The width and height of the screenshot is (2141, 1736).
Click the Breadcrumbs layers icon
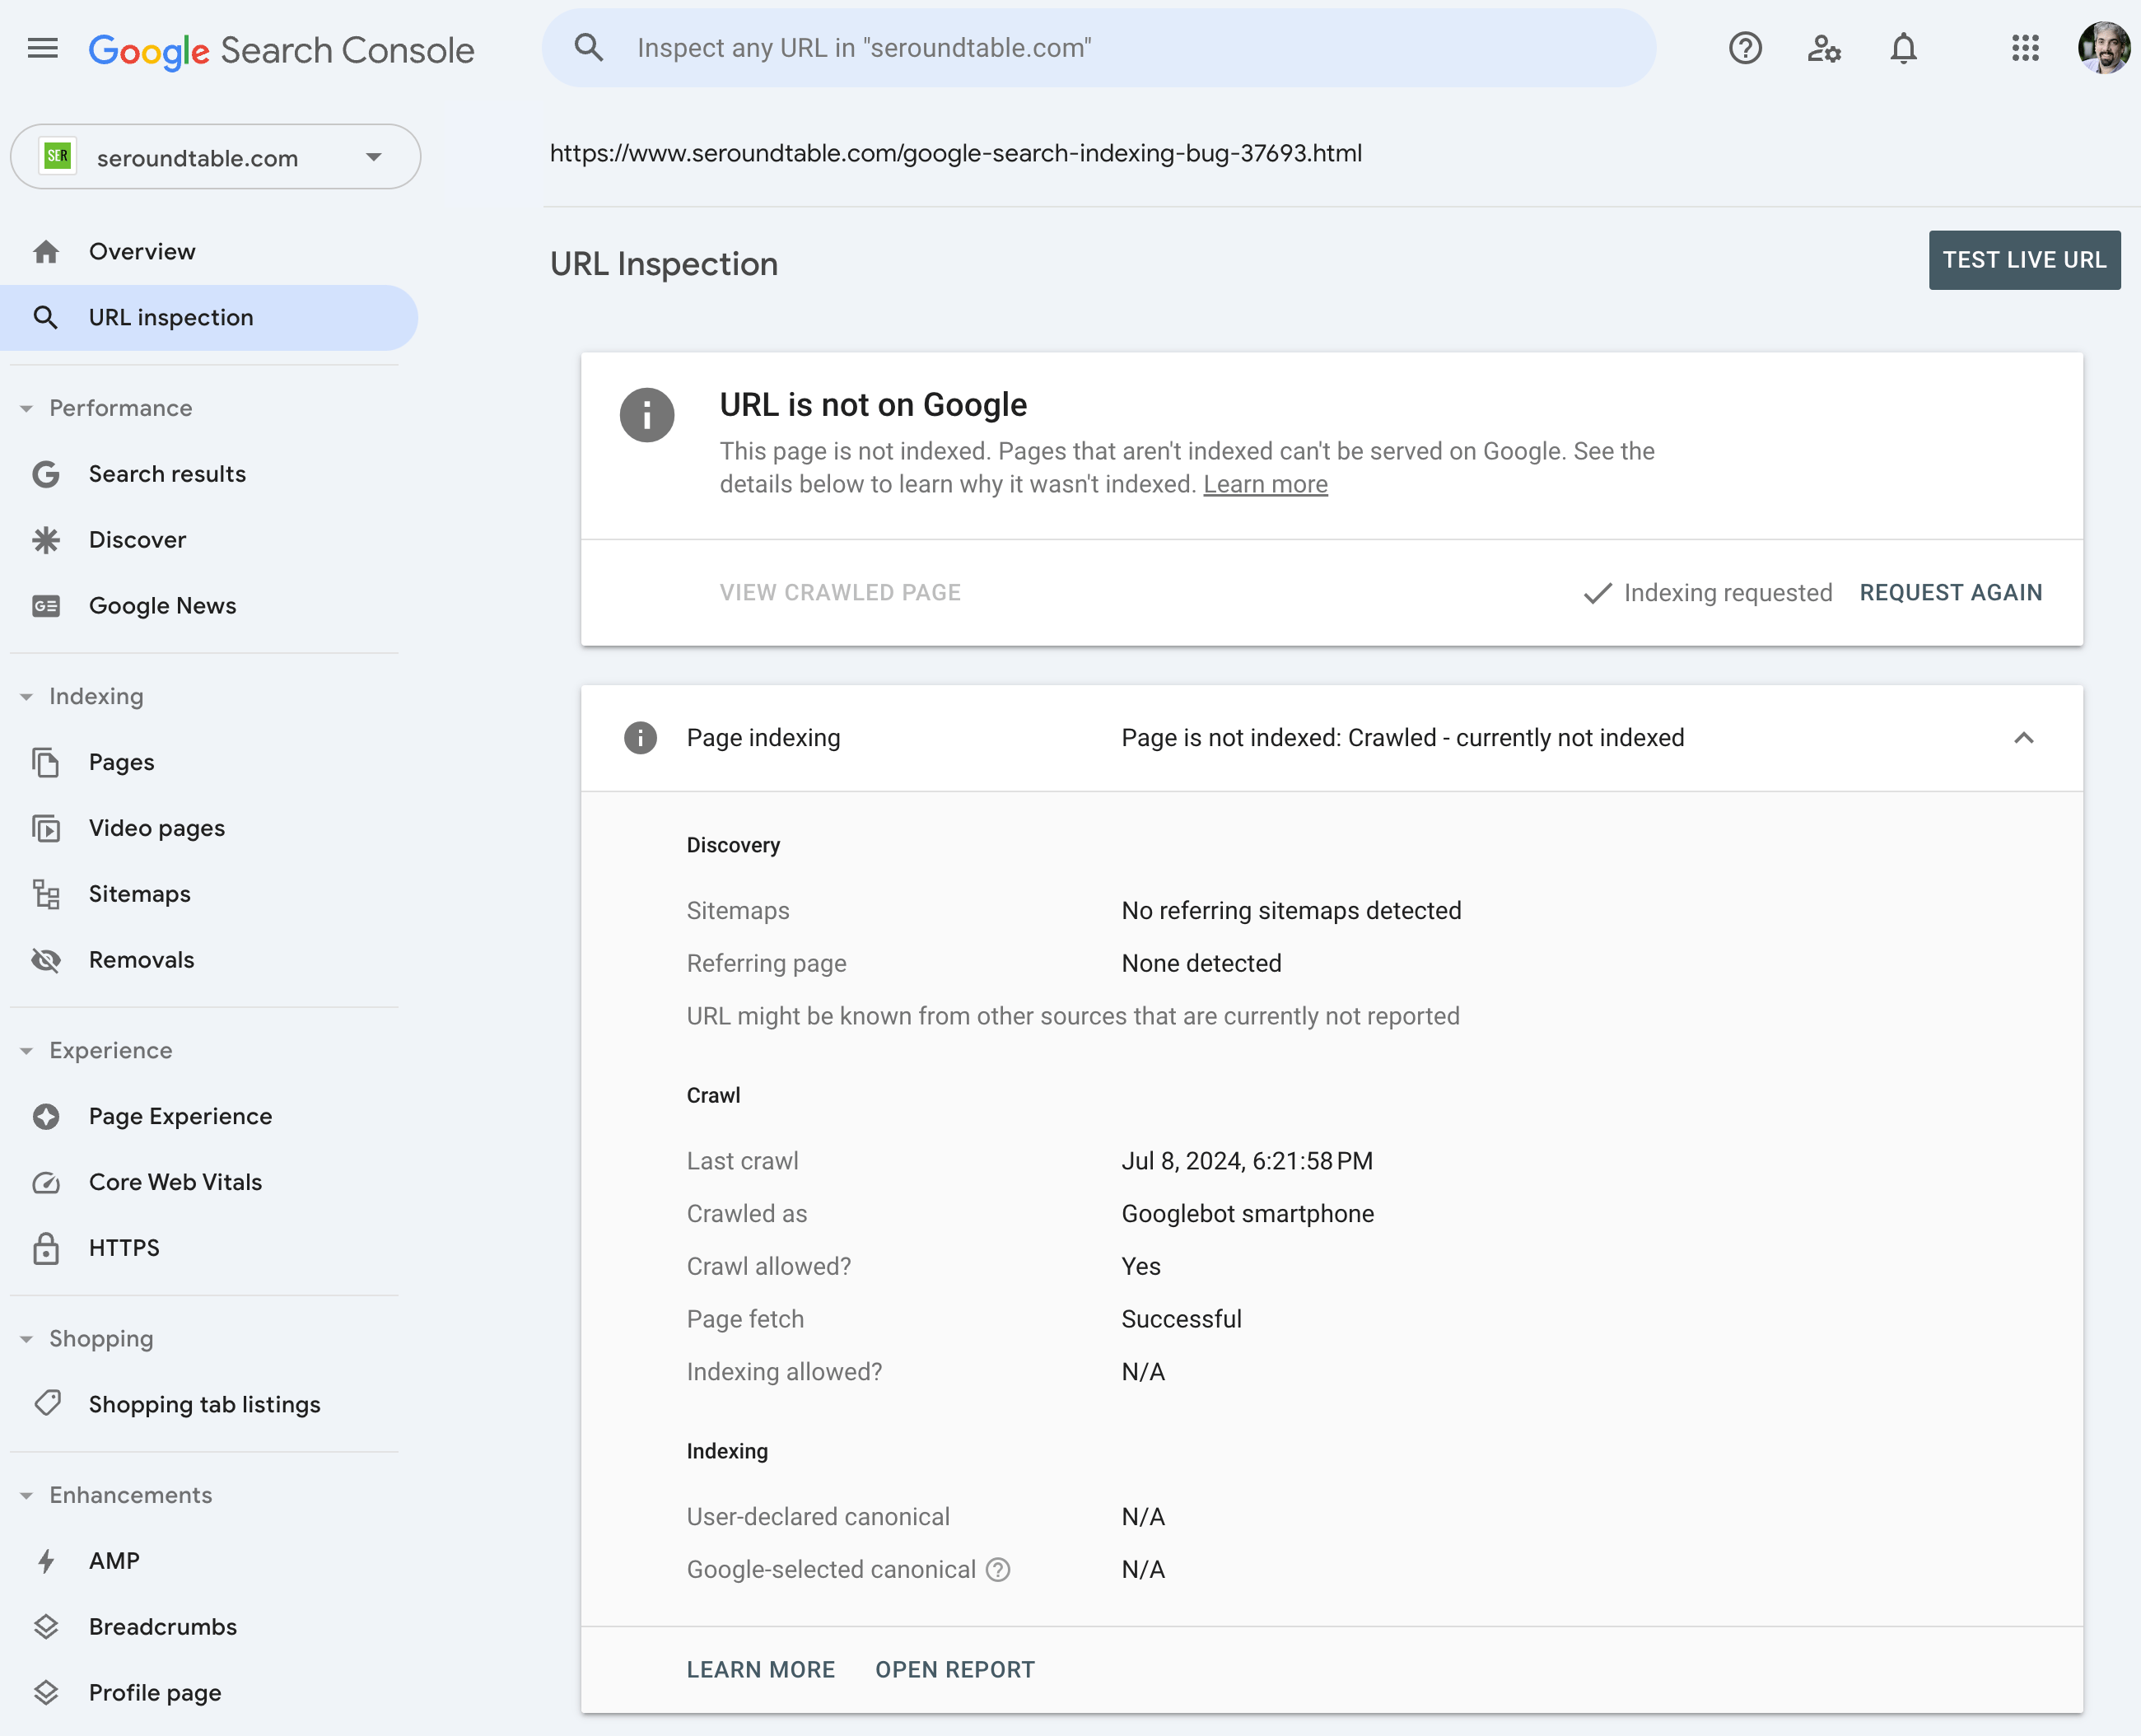click(x=46, y=1627)
